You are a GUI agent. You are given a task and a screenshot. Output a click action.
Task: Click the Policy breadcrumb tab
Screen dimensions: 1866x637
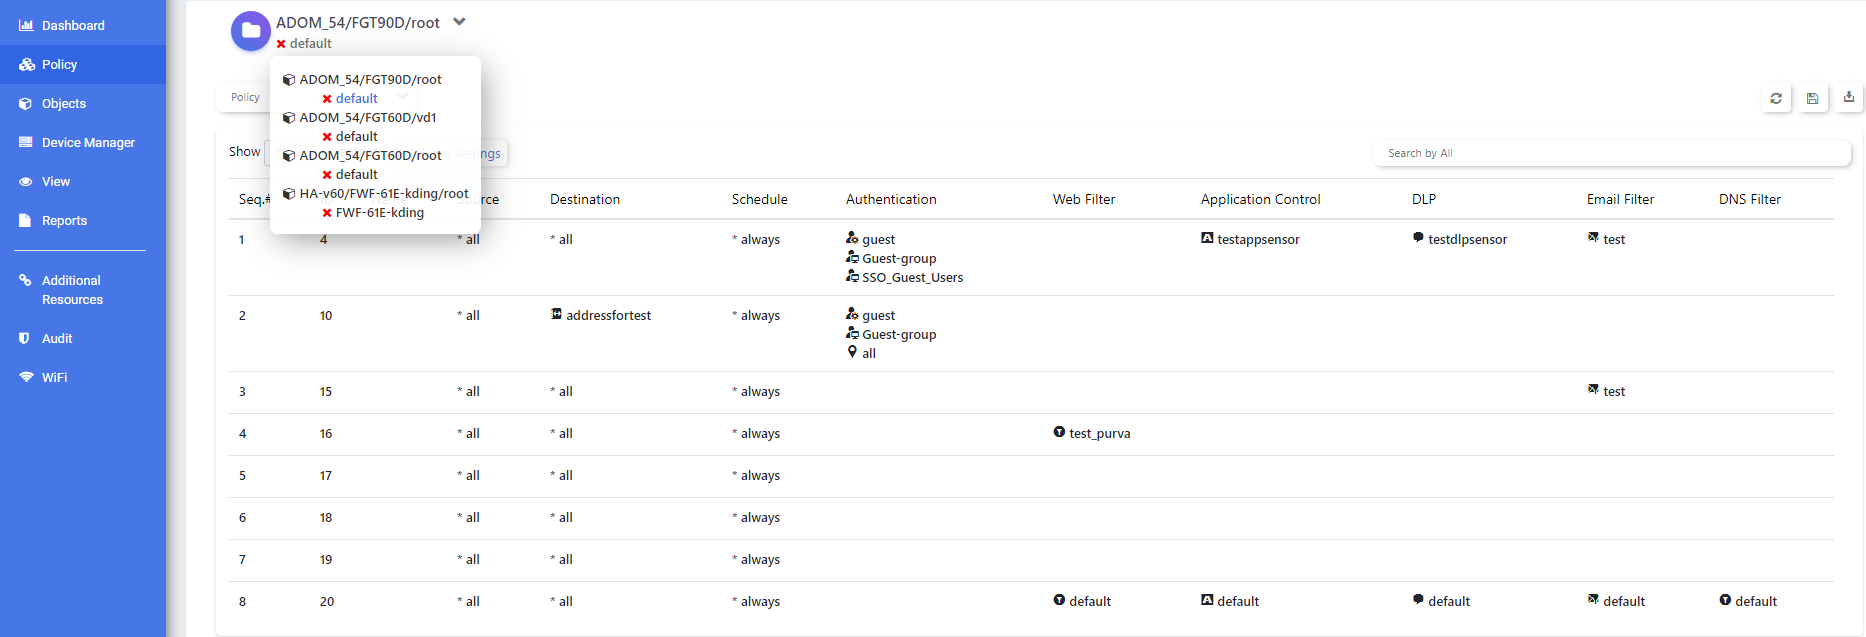[x=245, y=97]
